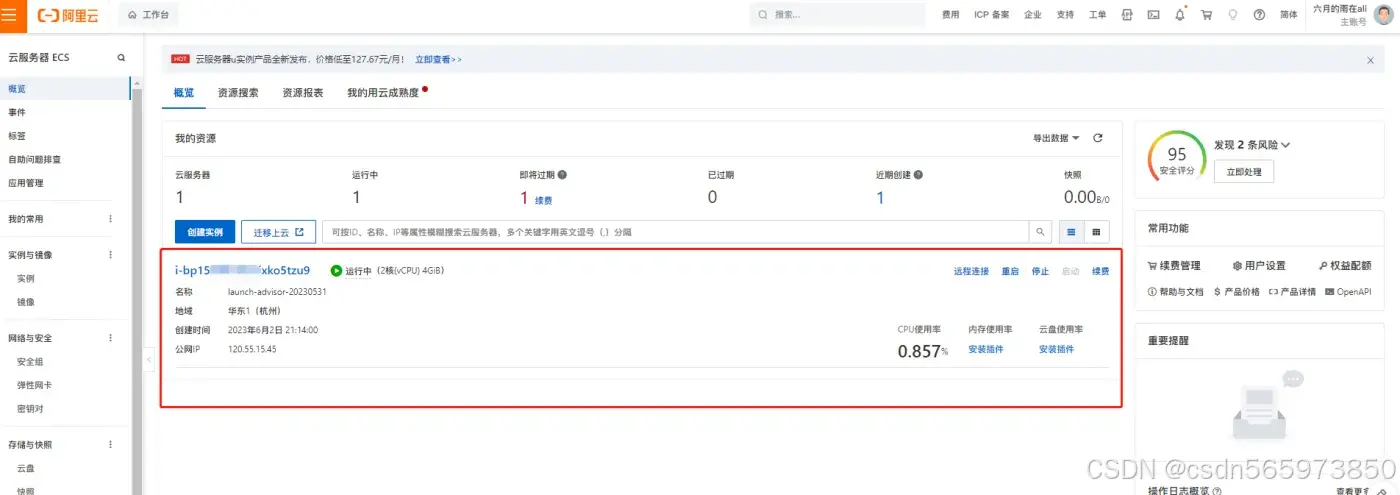Switch to the 资源报表 tab
The image size is (1400, 495).
[302, 93]
